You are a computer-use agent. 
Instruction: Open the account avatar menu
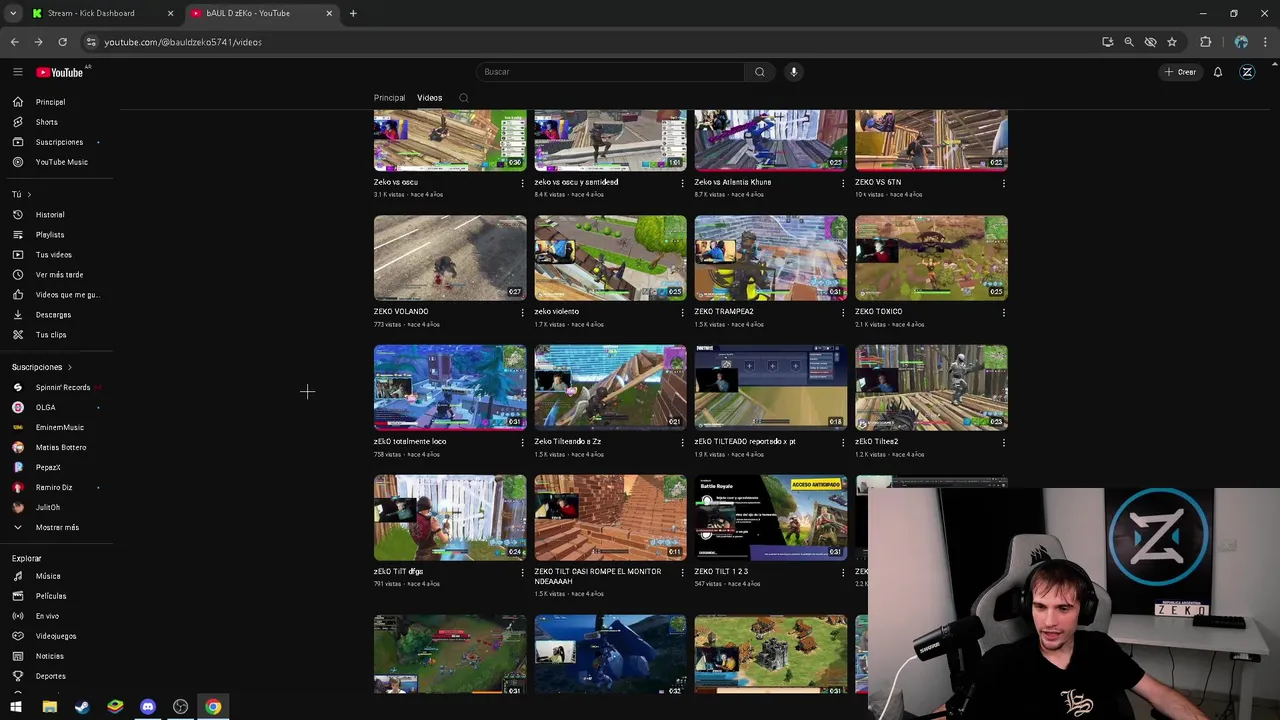coord(1247,72)
